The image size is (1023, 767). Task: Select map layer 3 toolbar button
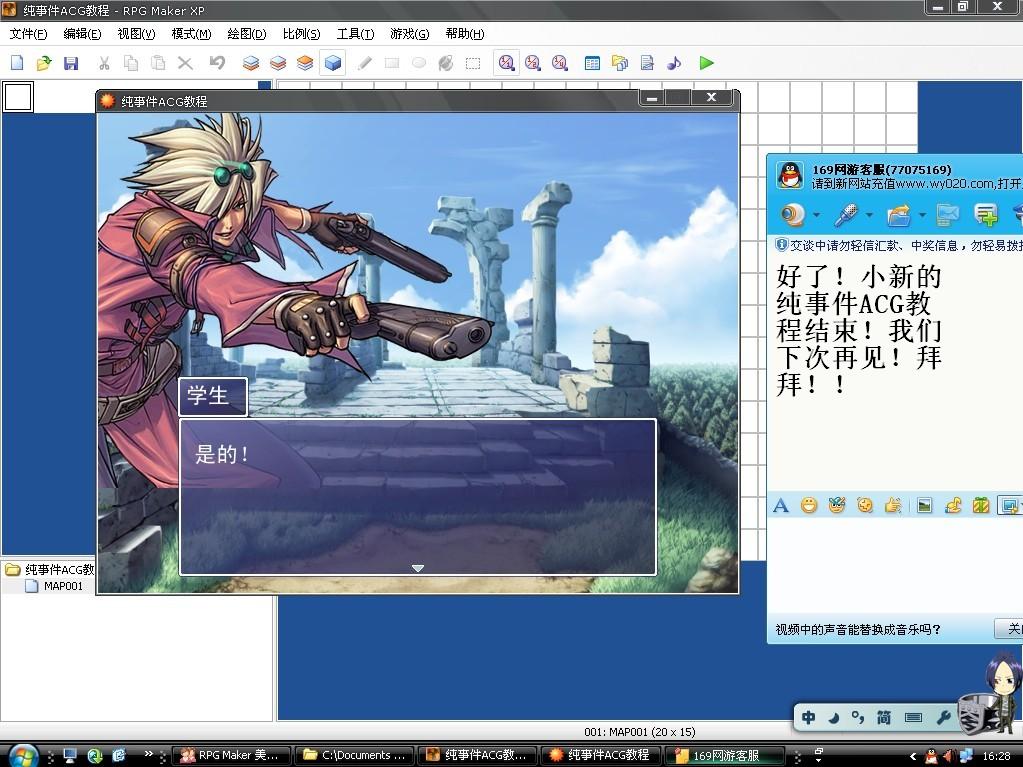[x=305, y=63]
